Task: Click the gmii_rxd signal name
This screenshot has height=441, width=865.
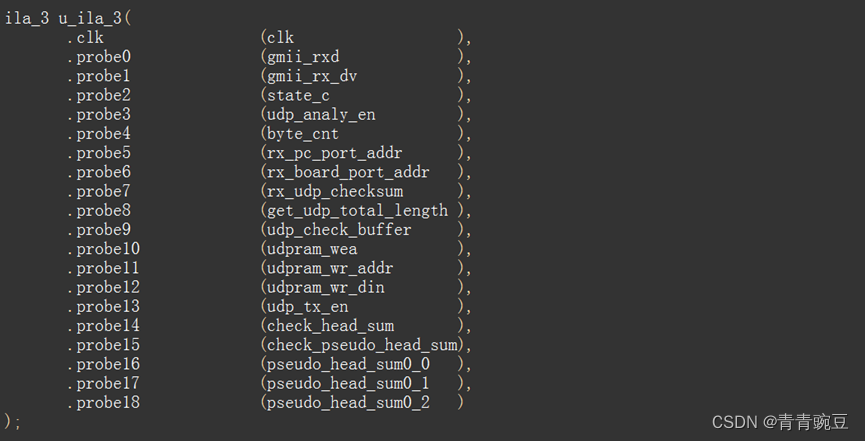Action: [303, 57]
